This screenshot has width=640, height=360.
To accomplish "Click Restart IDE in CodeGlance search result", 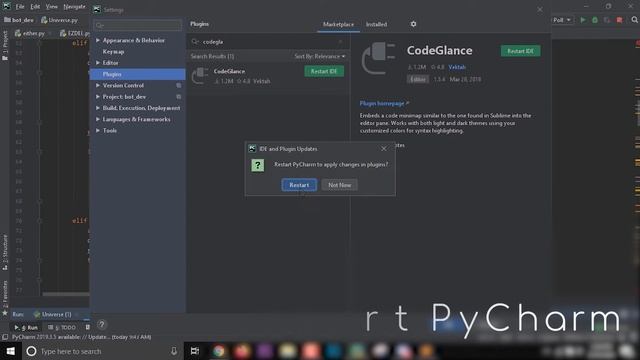I will (x=324, y=71).
